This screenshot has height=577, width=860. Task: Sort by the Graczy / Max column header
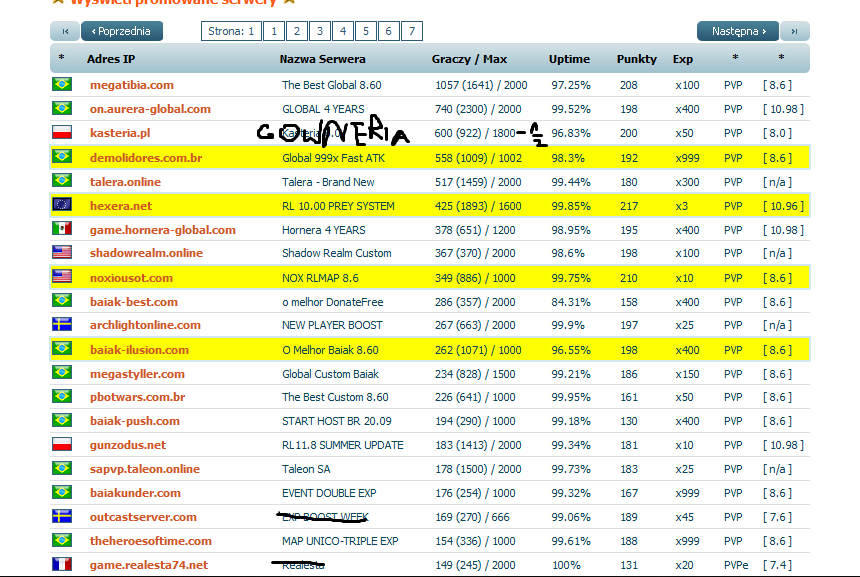(x=469, y=59)
